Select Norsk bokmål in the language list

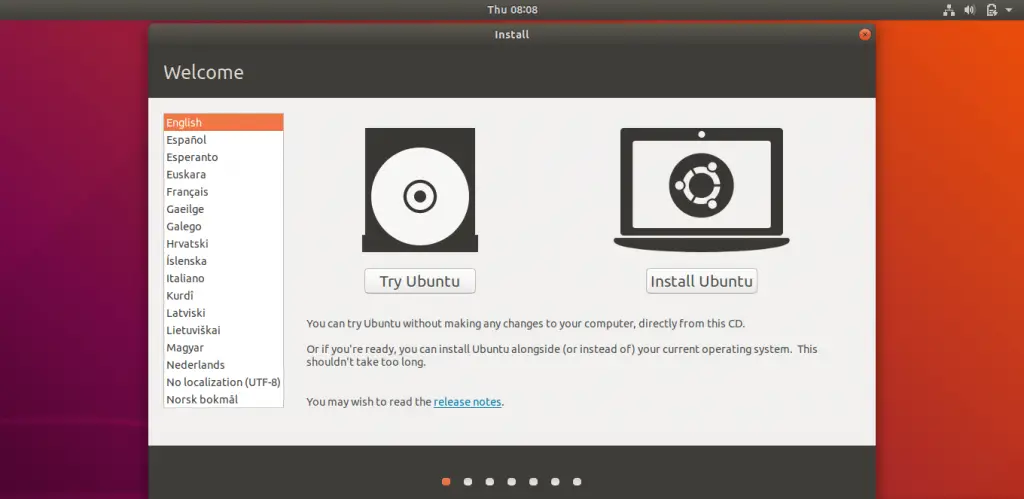tap(223, 399)
